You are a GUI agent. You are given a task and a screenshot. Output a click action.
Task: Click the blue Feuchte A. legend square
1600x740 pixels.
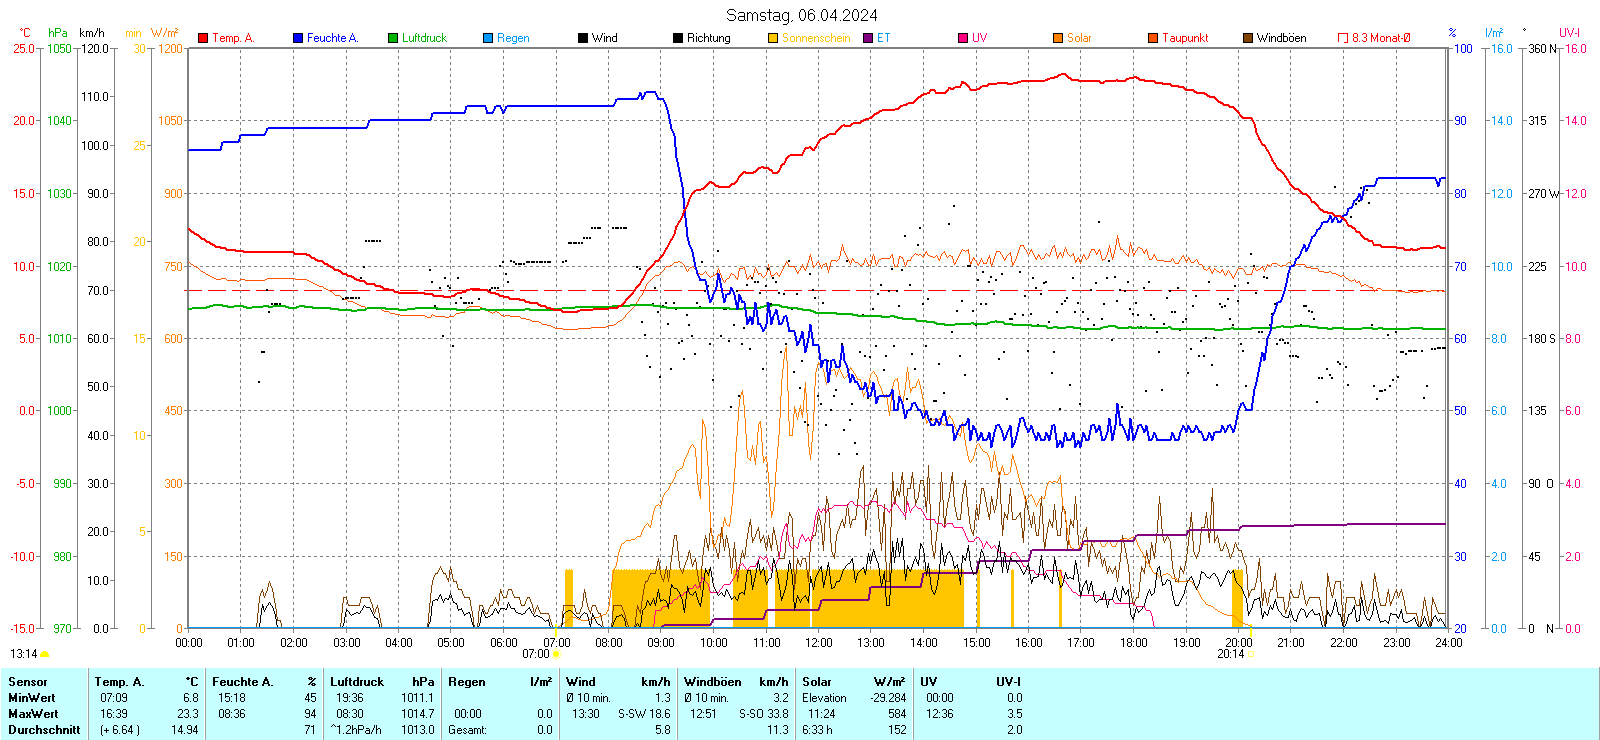click(298, 38)
